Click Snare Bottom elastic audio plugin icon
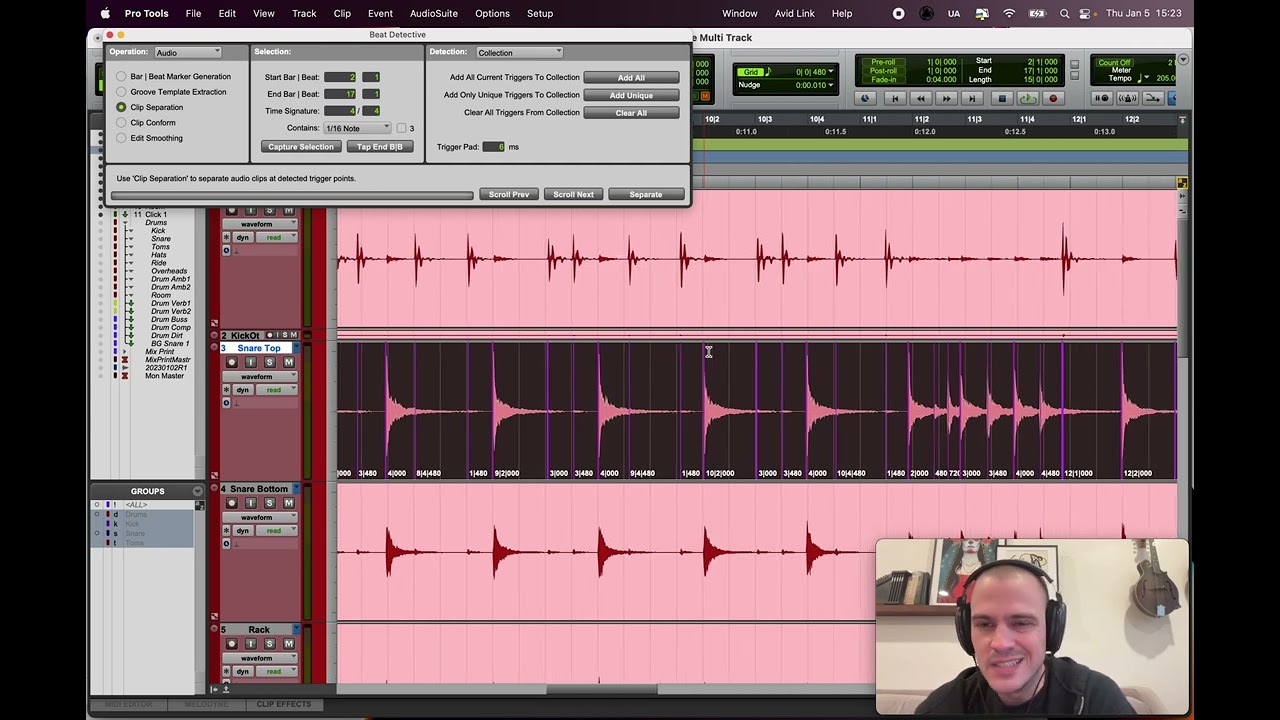 click(x=226, y=544)
